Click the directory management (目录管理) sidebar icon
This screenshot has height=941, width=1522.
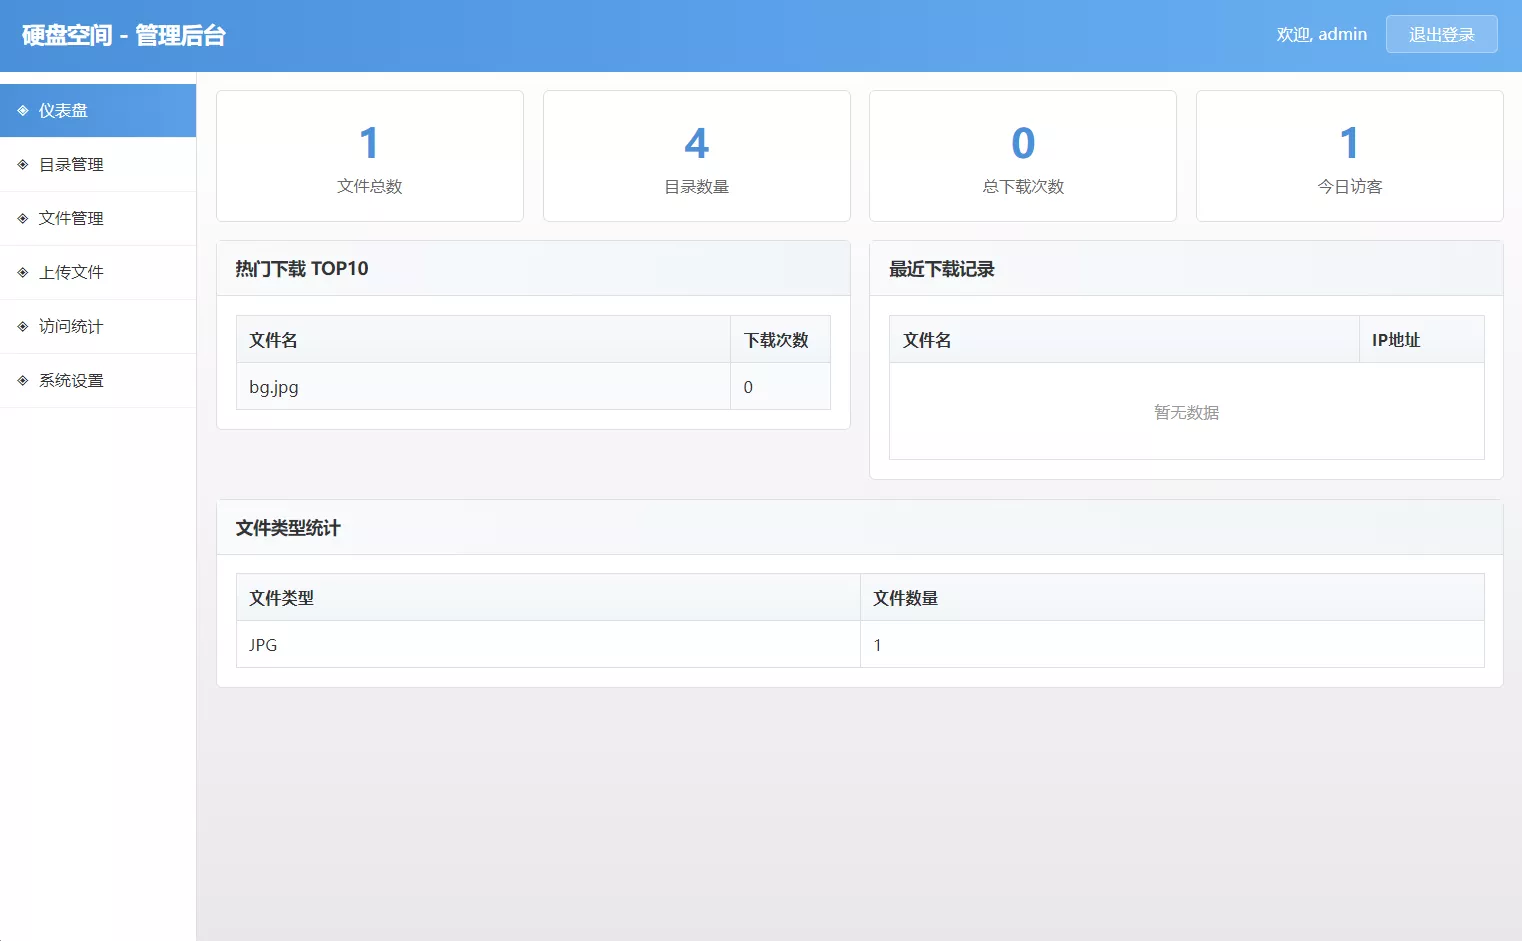(22, 164)
